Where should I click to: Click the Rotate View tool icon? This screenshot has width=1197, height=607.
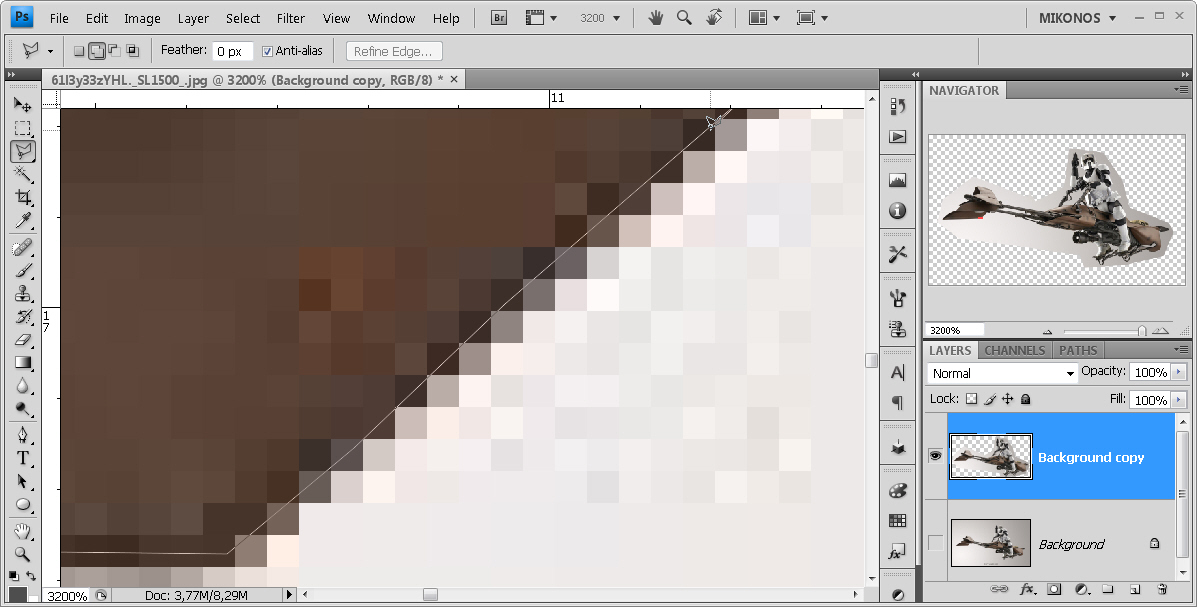[714, 18]
